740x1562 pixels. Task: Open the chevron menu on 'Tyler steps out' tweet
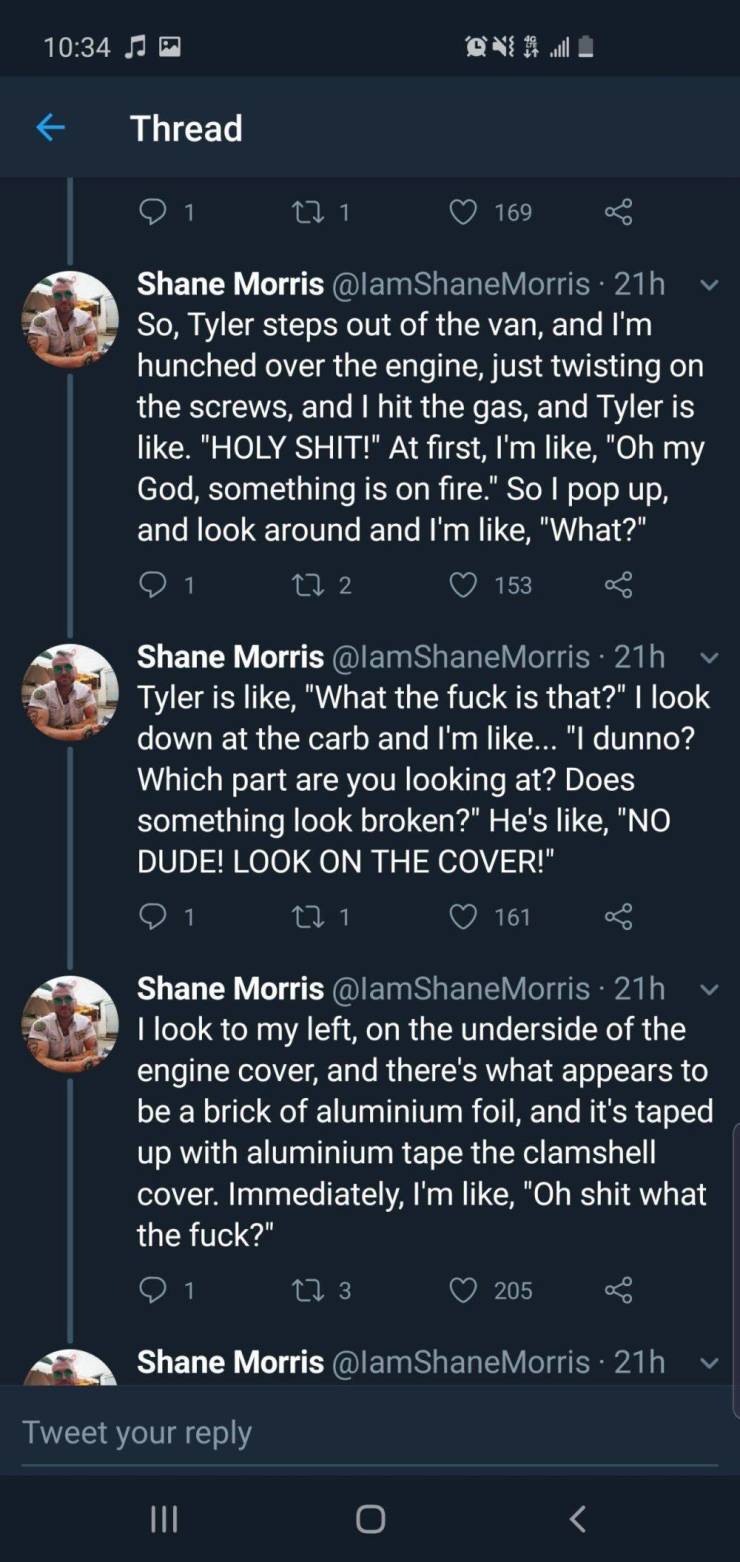pyautogui.click(x=708, y=285)
